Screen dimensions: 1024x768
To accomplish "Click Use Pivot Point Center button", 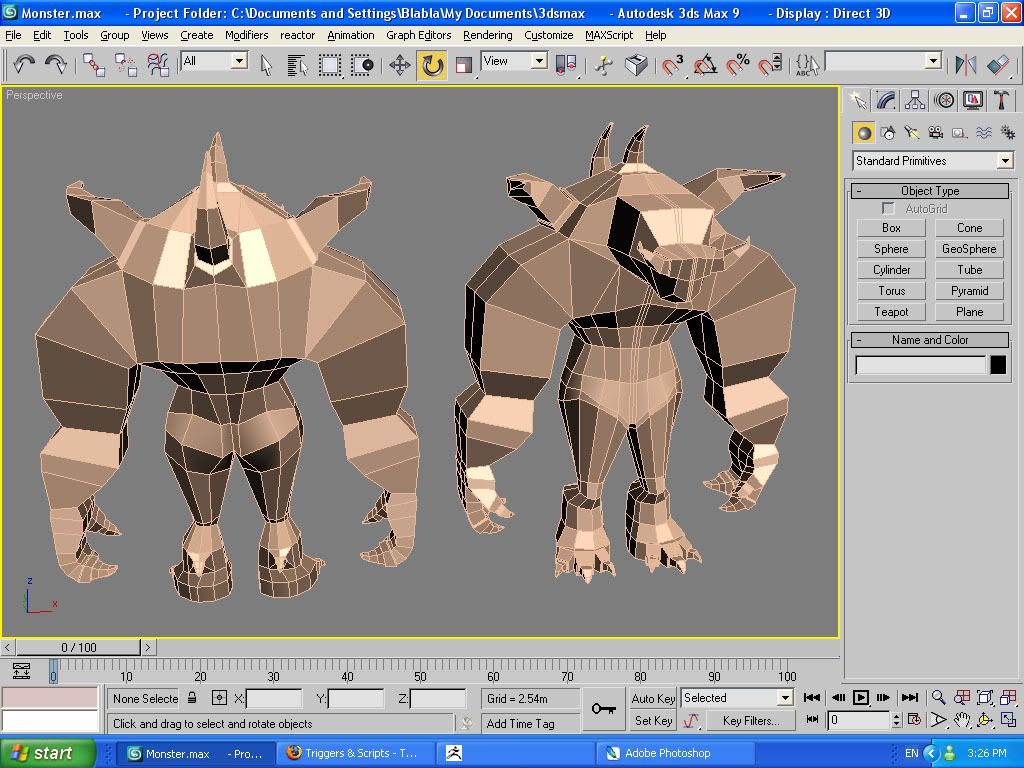I will point(566,65).
